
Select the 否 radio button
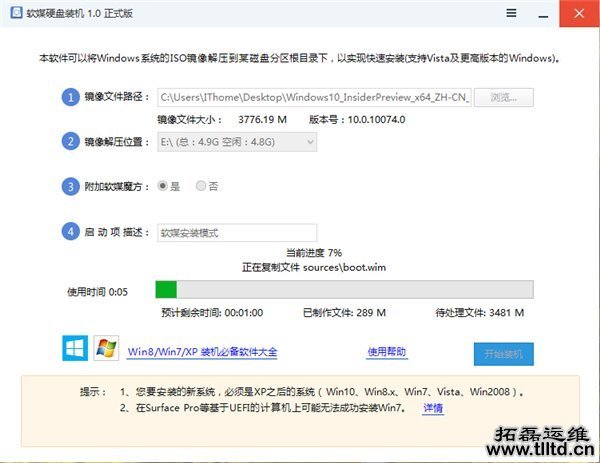click(x=201, y=186)
